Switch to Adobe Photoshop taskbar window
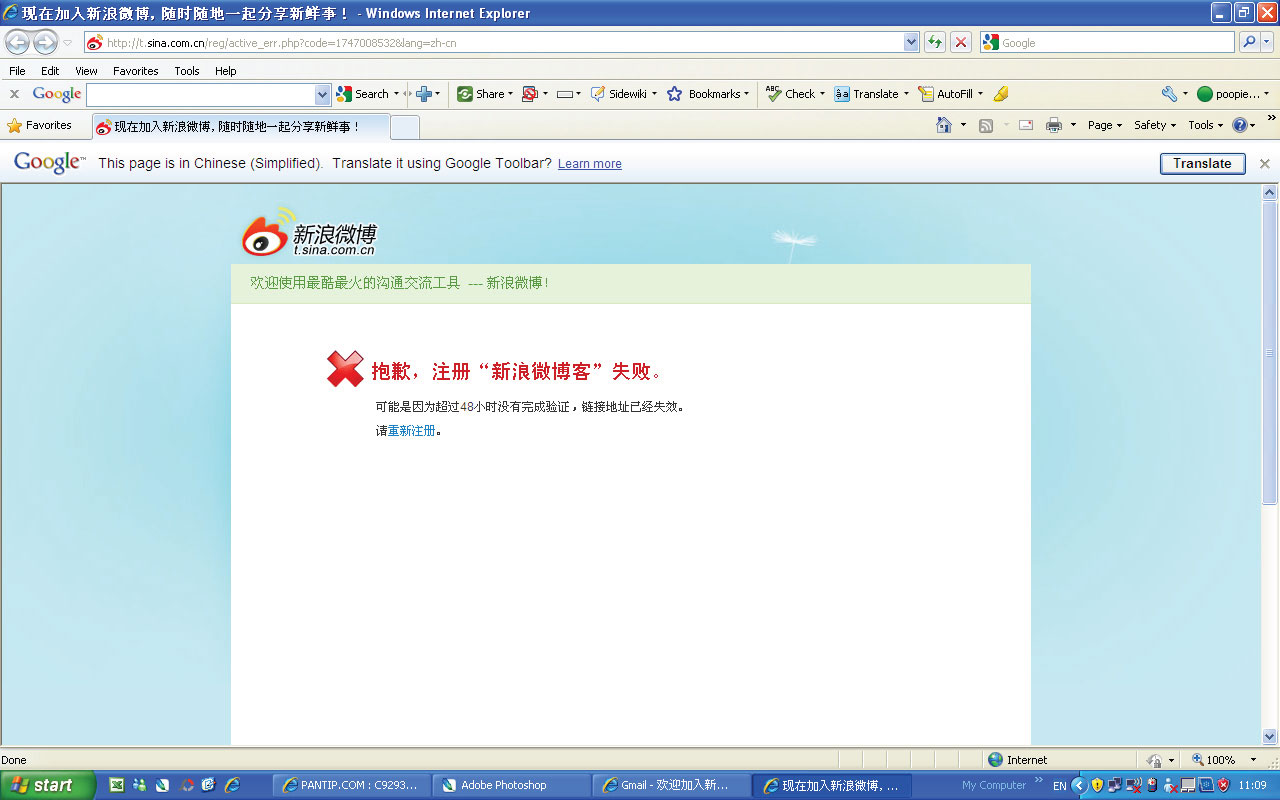Image resolution: width=1280 pixels, height=800 pixels. (511, 785)
